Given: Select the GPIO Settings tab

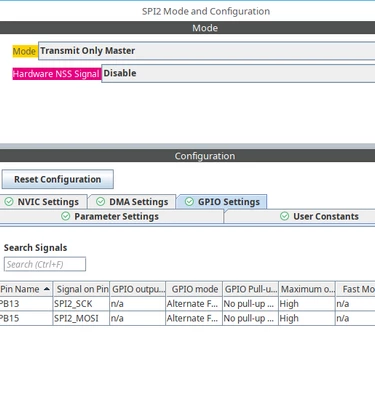Looking at the screenshot, I should (222, 202).
